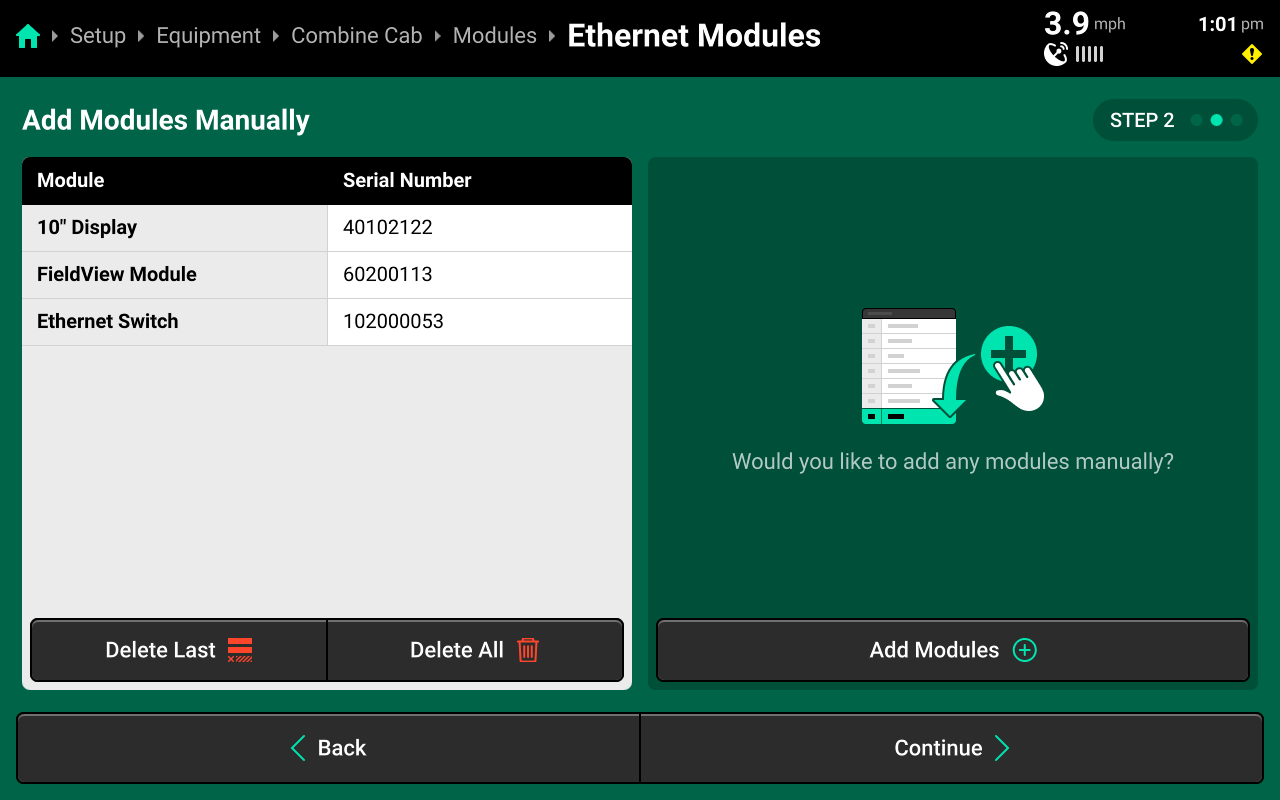Tap the Continue right chevron arrow
Viewport: 1280px width, 800px height.
coord(1002,748)
